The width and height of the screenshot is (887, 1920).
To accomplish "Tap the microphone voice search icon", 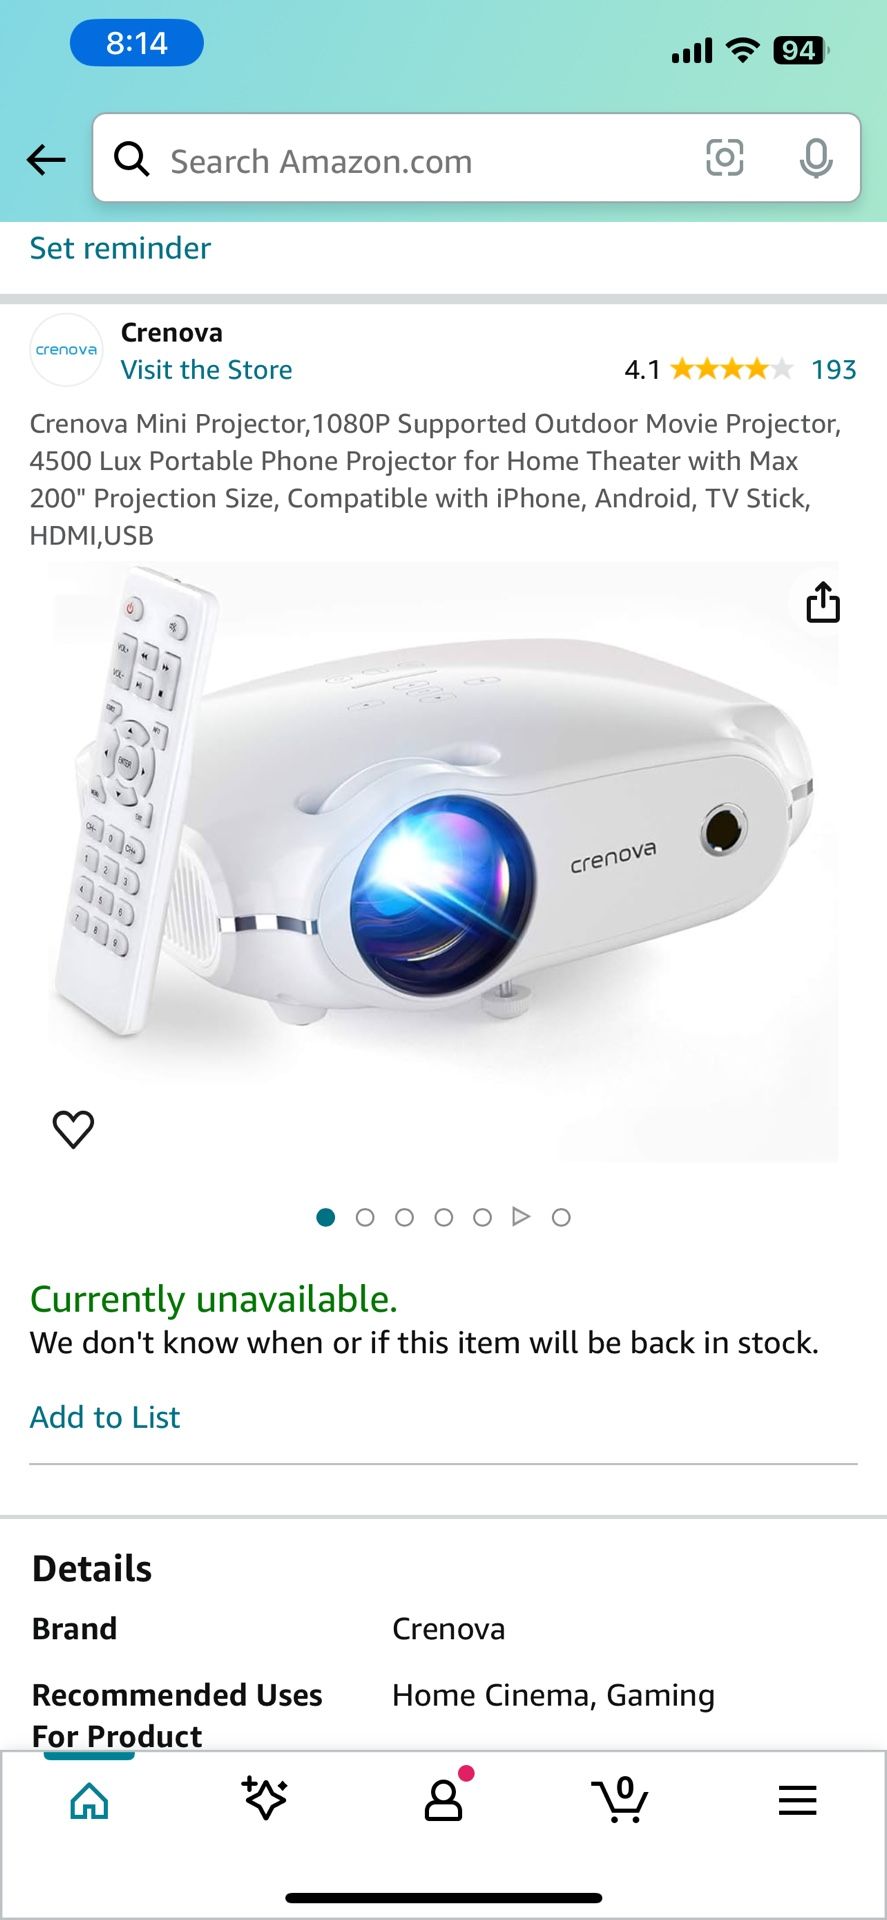I will 816,158.
